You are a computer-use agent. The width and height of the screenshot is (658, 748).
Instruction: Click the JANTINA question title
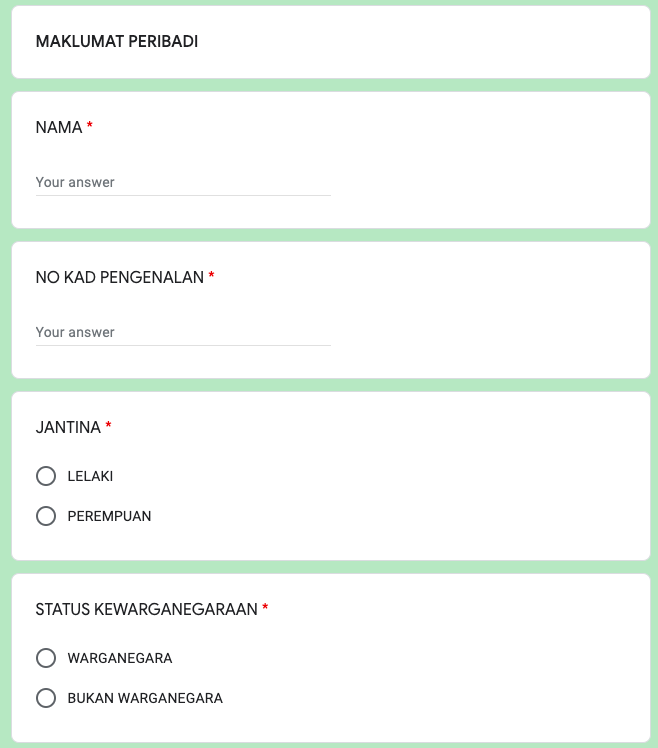(68, 427)
